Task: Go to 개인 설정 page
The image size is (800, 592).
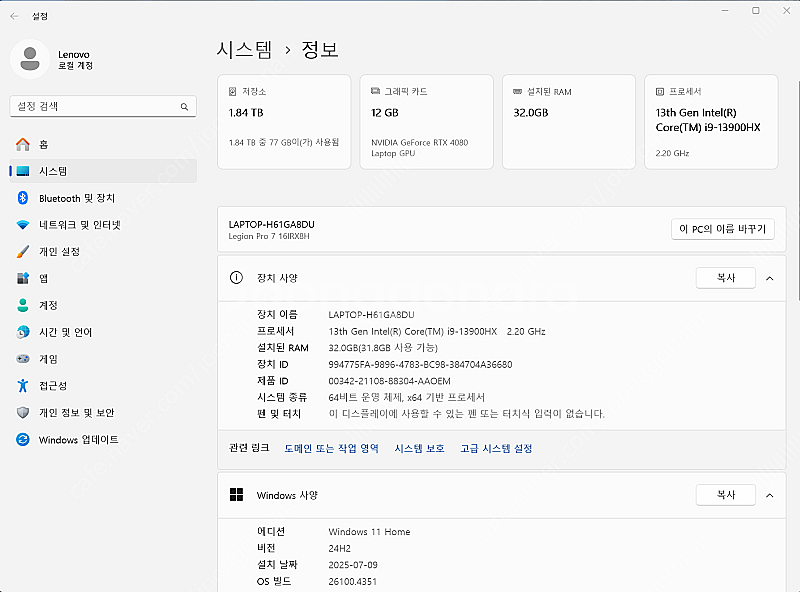Action: pyautogui.click(x=103, y=252)
